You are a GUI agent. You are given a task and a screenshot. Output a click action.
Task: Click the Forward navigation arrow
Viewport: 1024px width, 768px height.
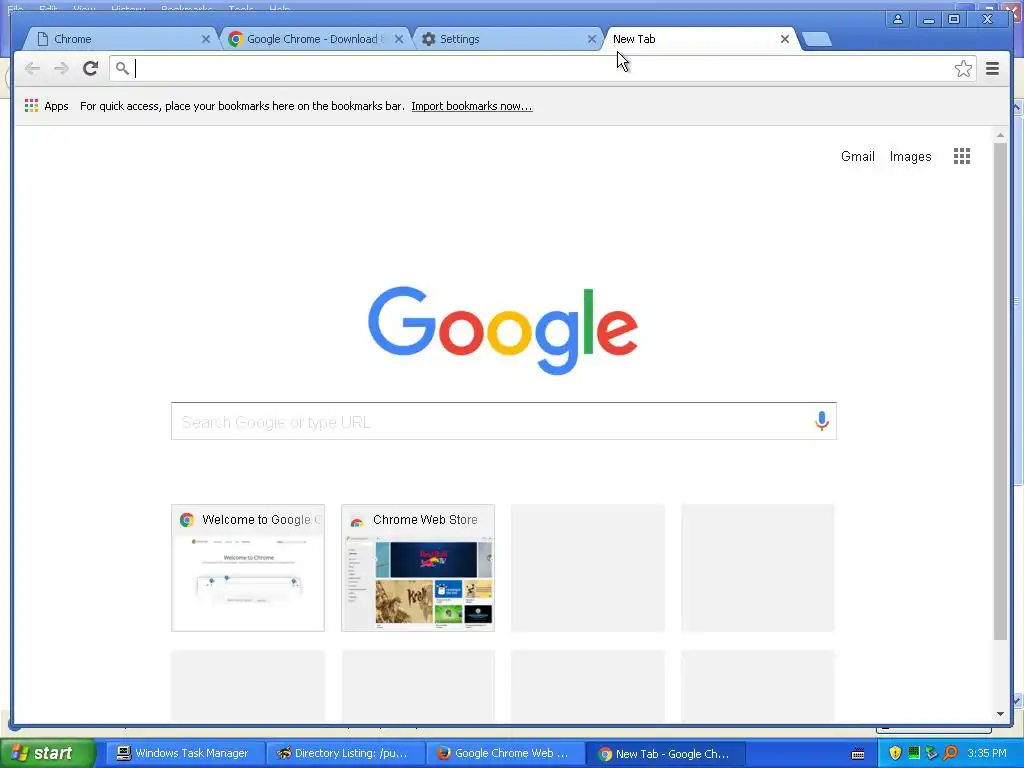click(61, 69)
